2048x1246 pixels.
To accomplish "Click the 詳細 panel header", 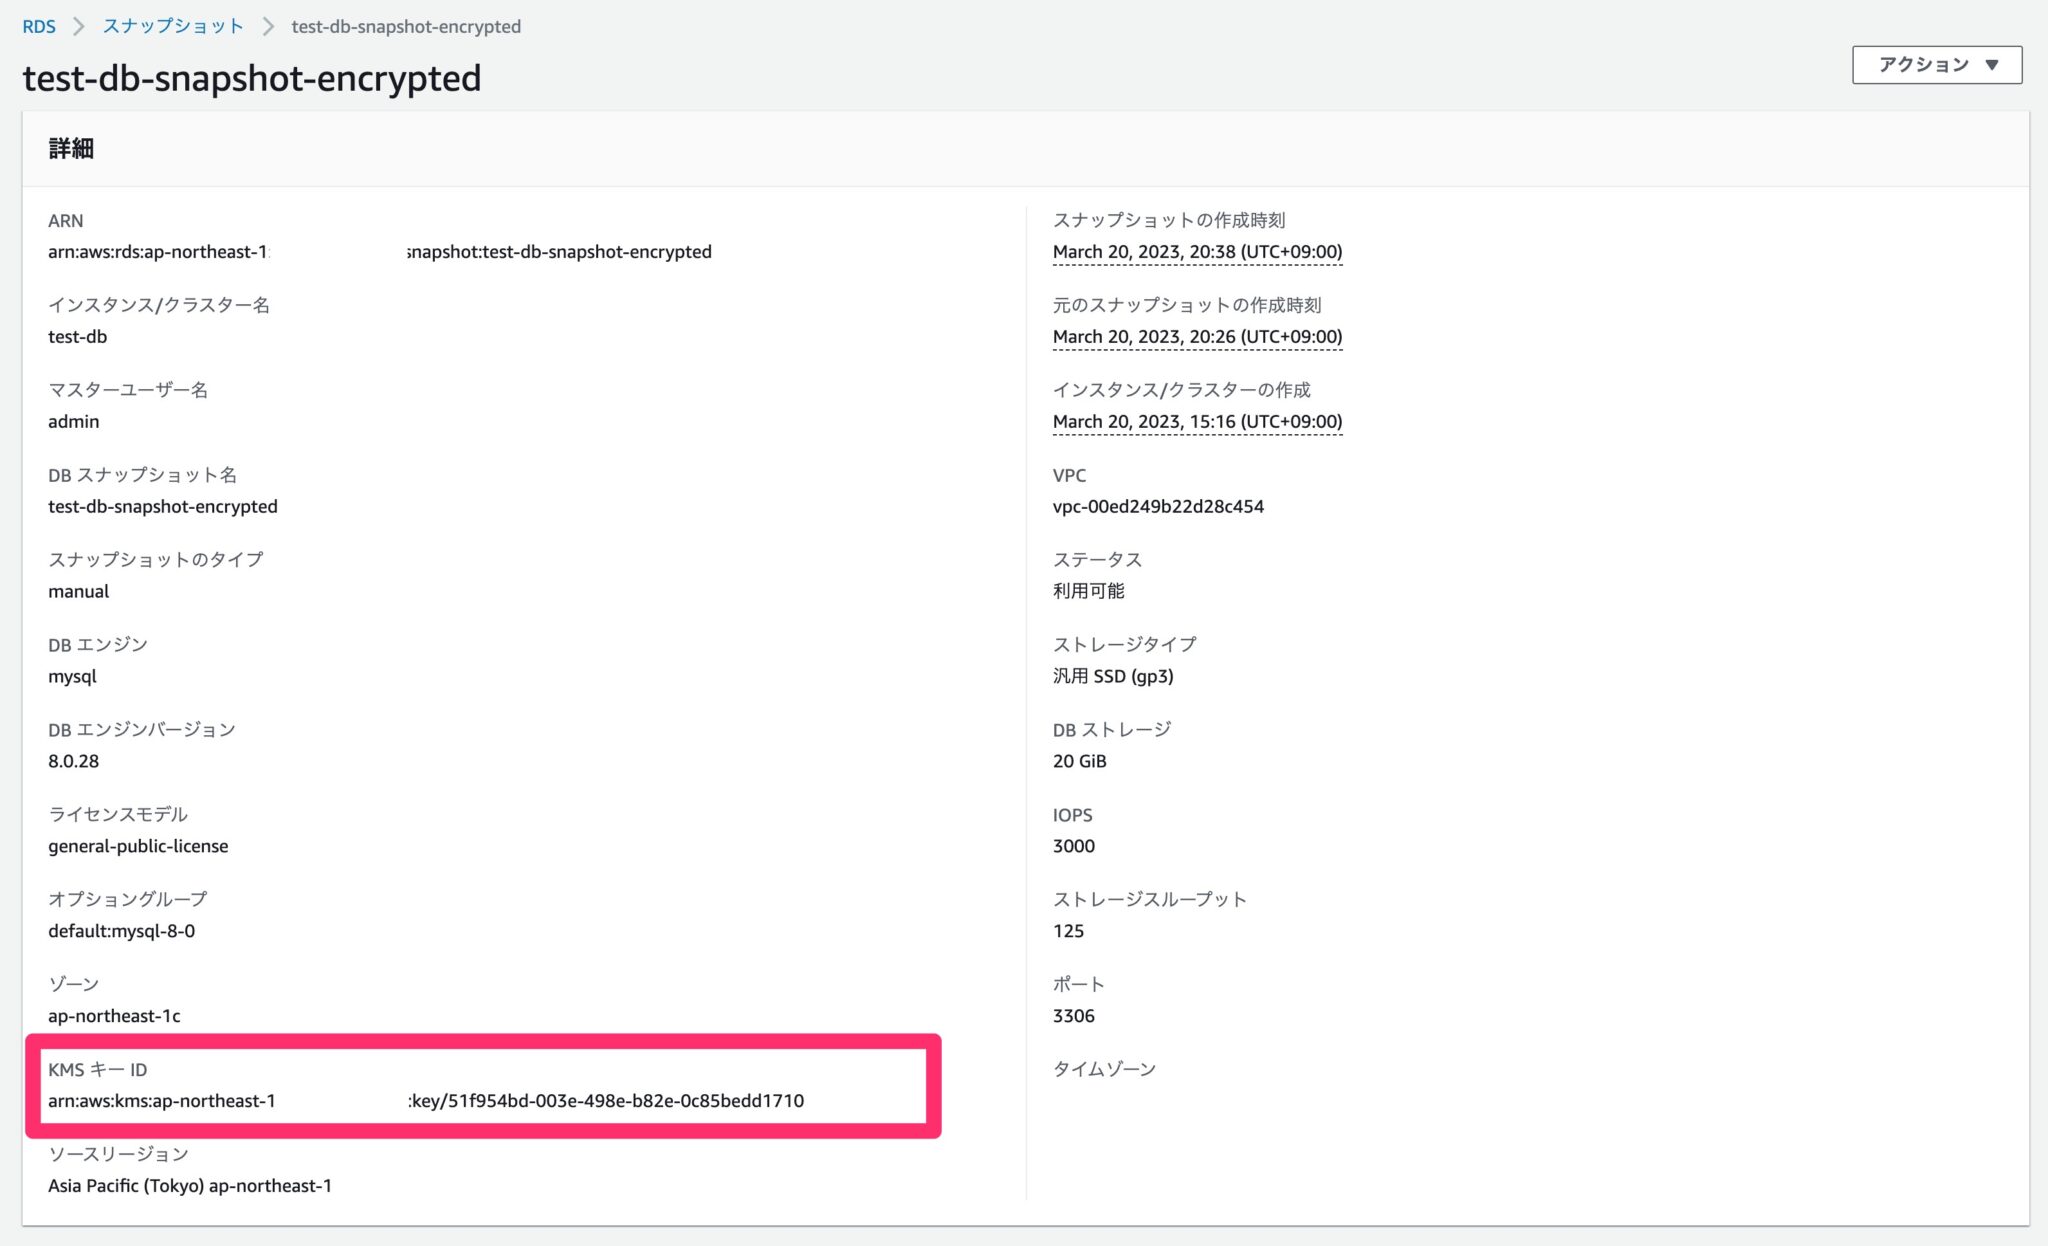I will pyautogui.click(x=68, y=147).
